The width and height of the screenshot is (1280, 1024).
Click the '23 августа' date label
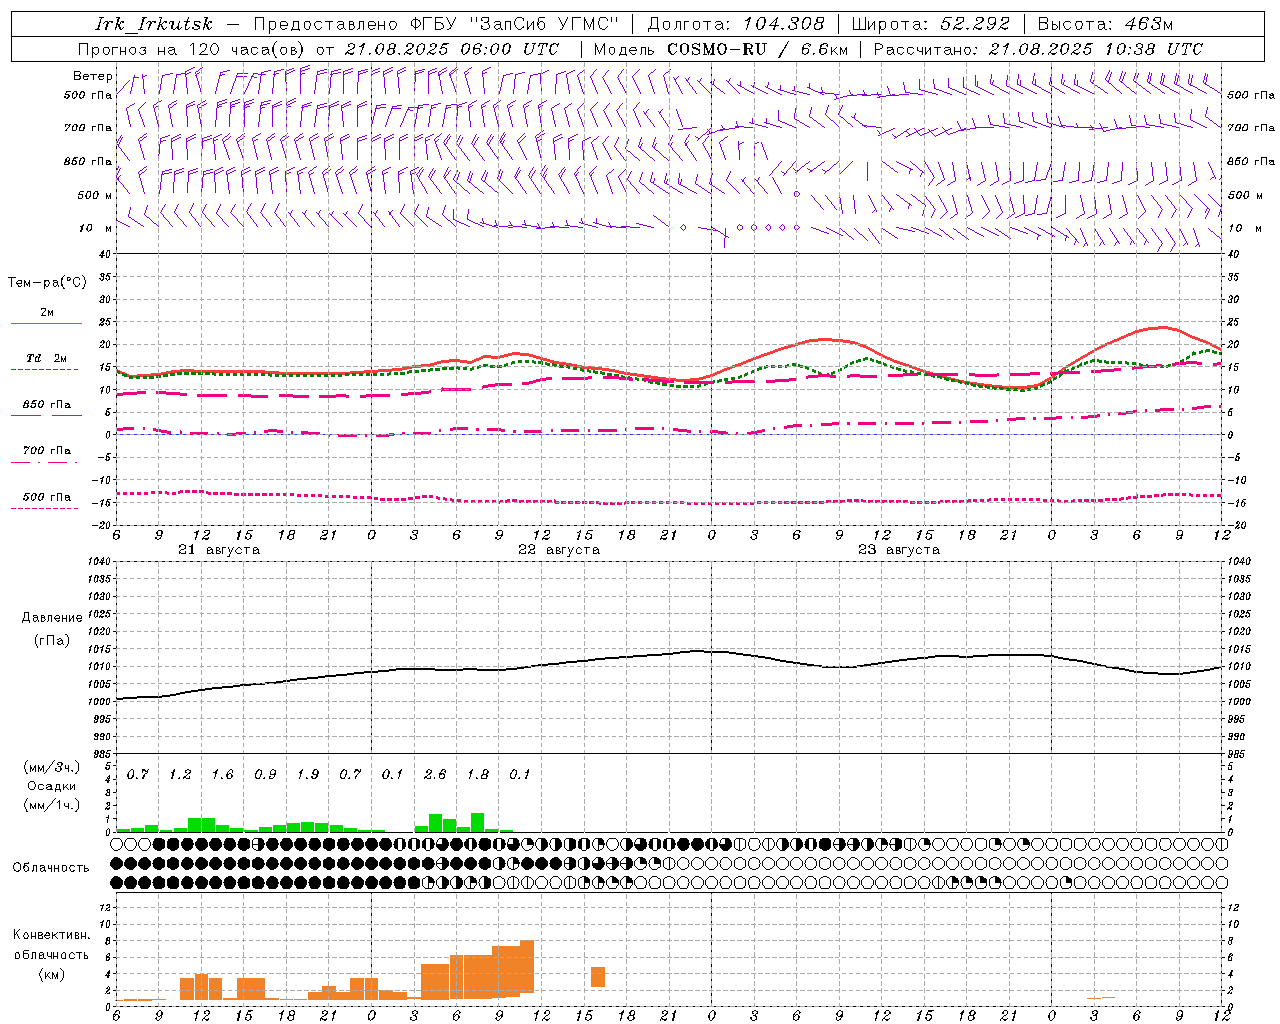899,550
